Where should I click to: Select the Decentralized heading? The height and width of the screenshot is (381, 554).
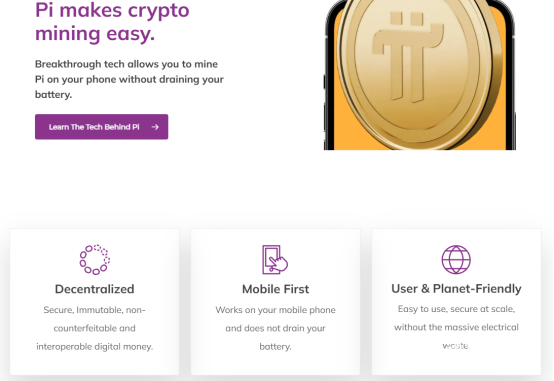point(95,289)
